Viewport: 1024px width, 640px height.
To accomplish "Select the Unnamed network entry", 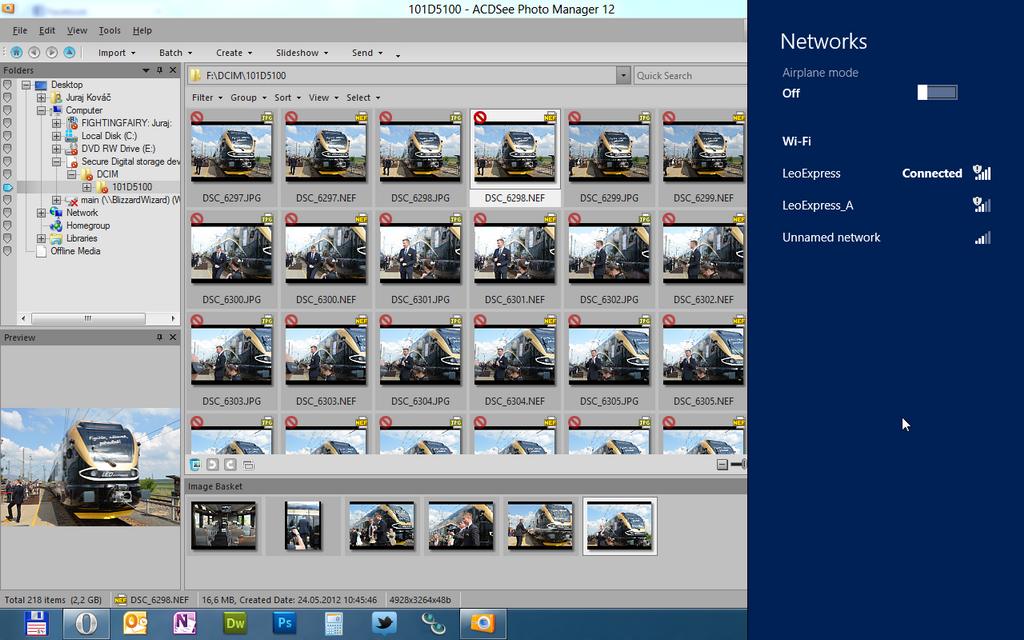I will (886, 237).
